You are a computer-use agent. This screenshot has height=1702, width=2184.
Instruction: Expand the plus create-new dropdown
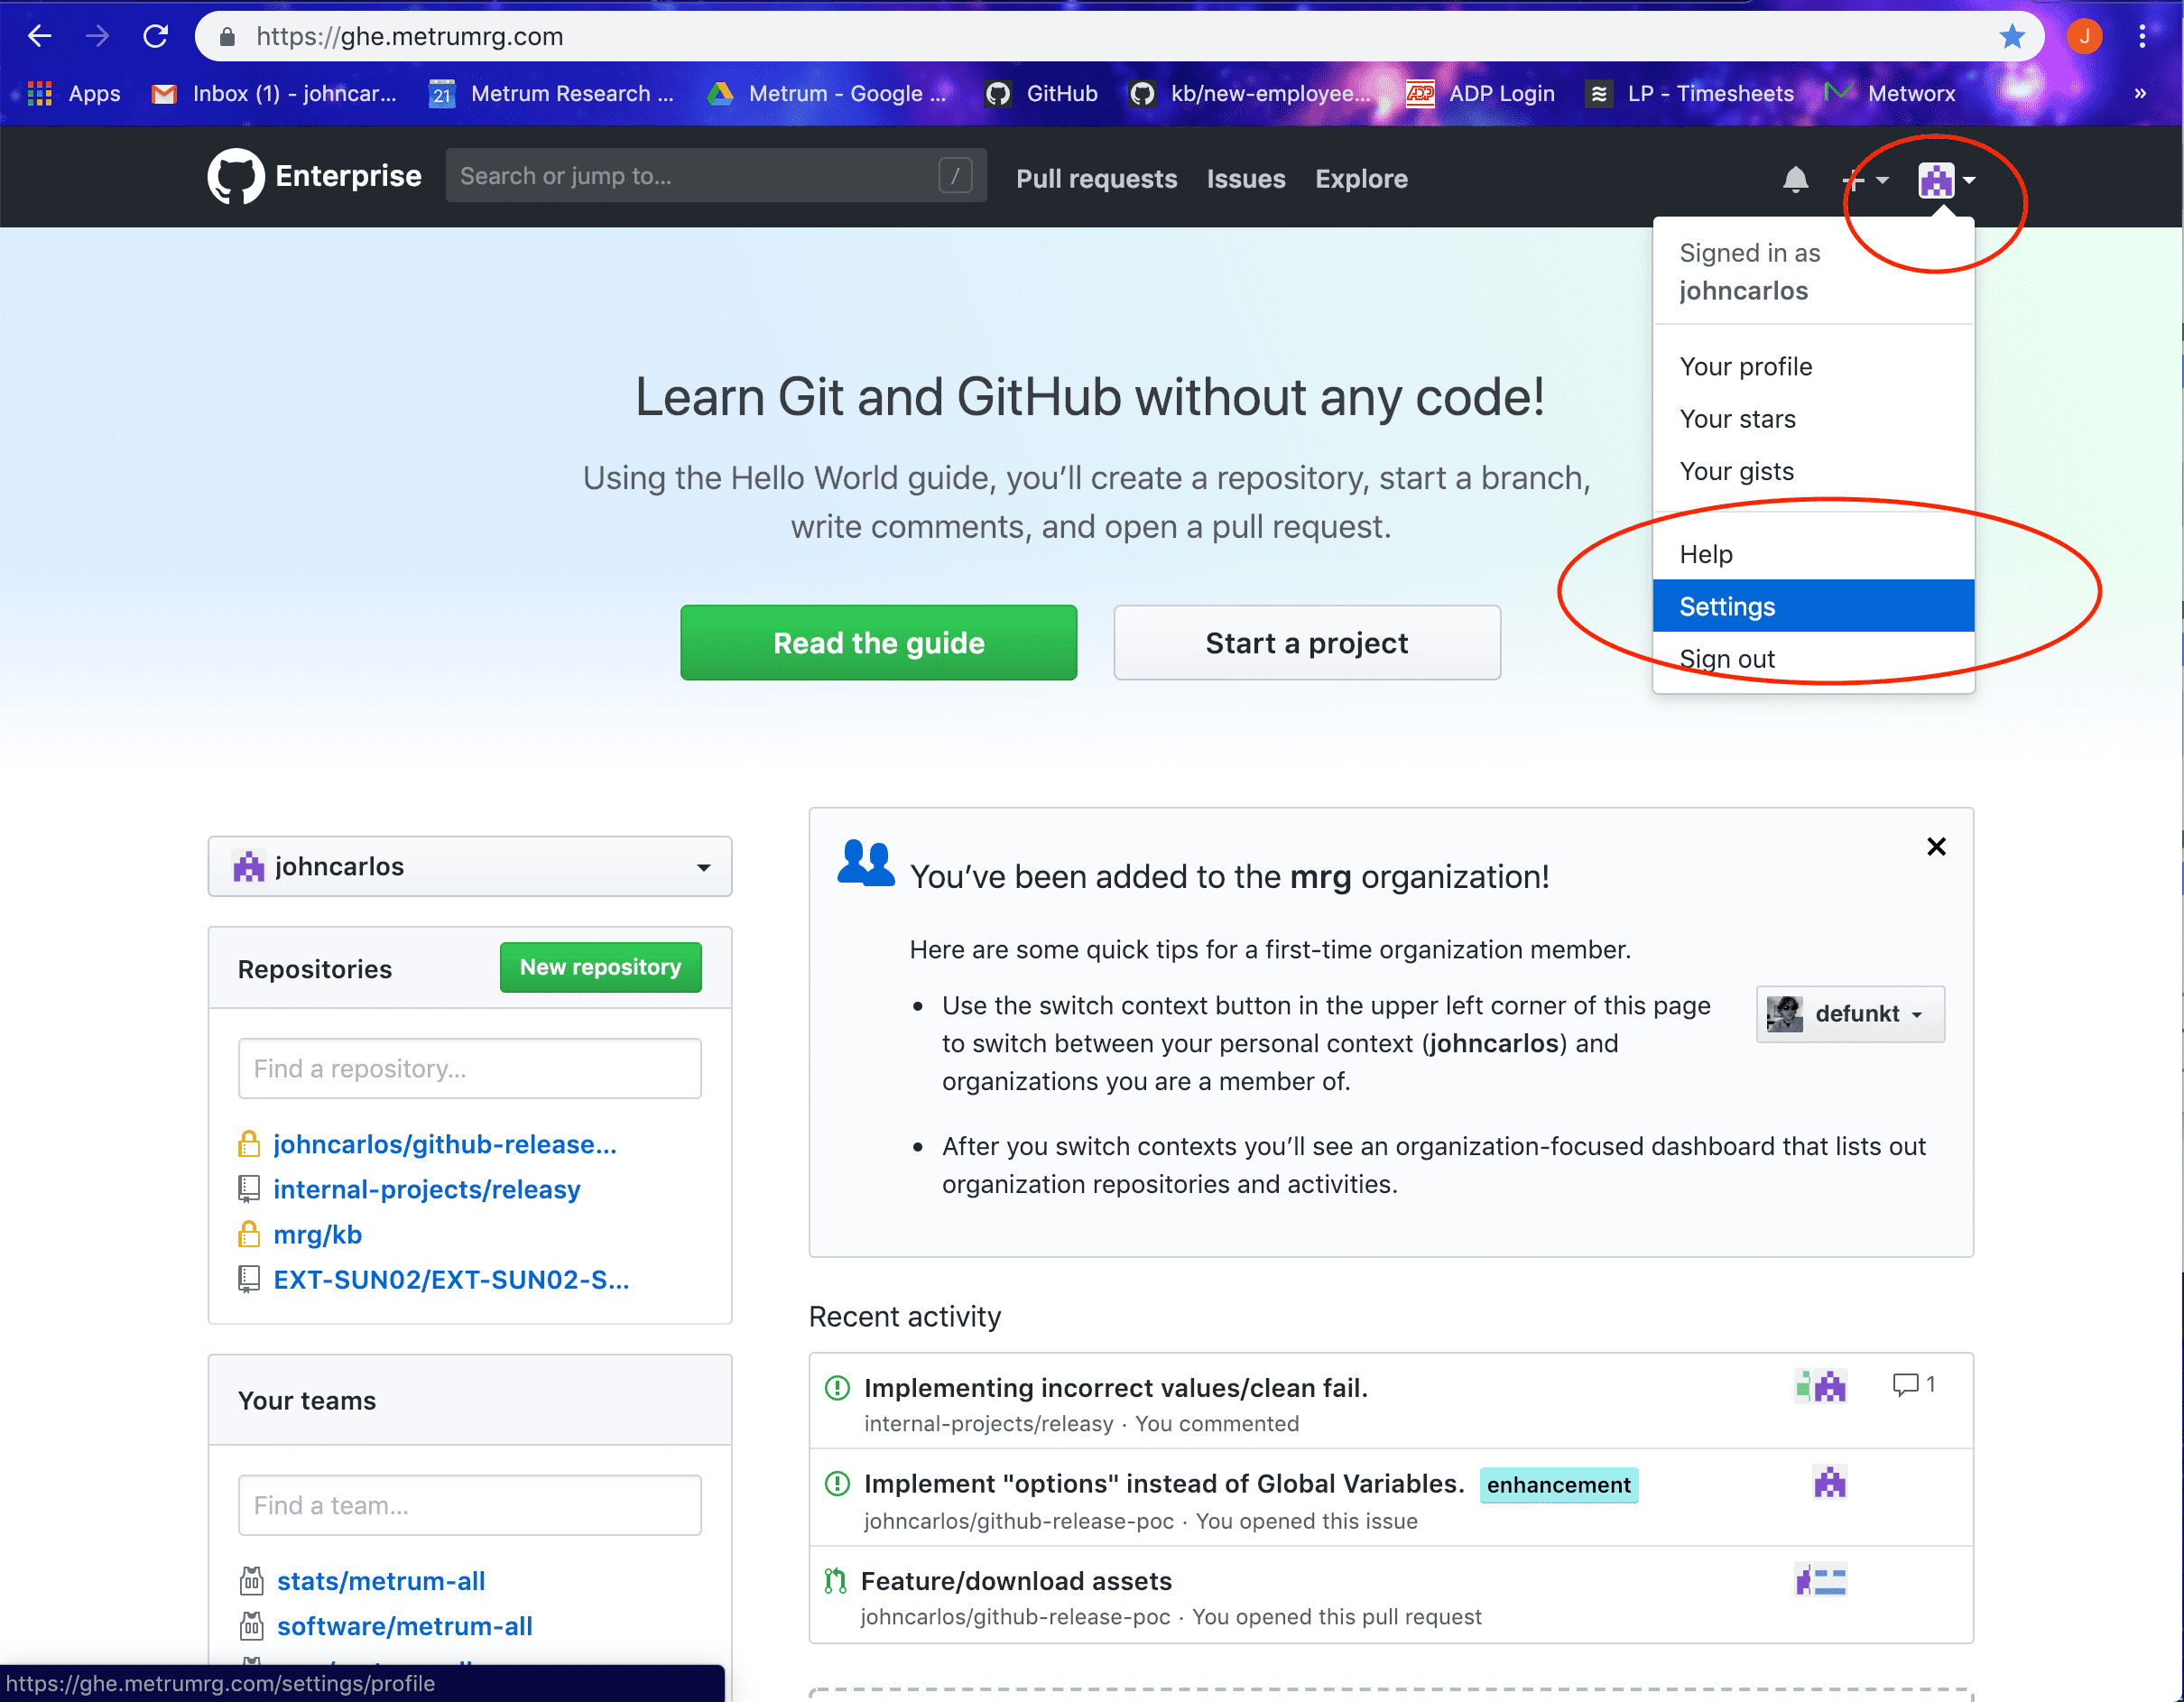[1864, 180]
